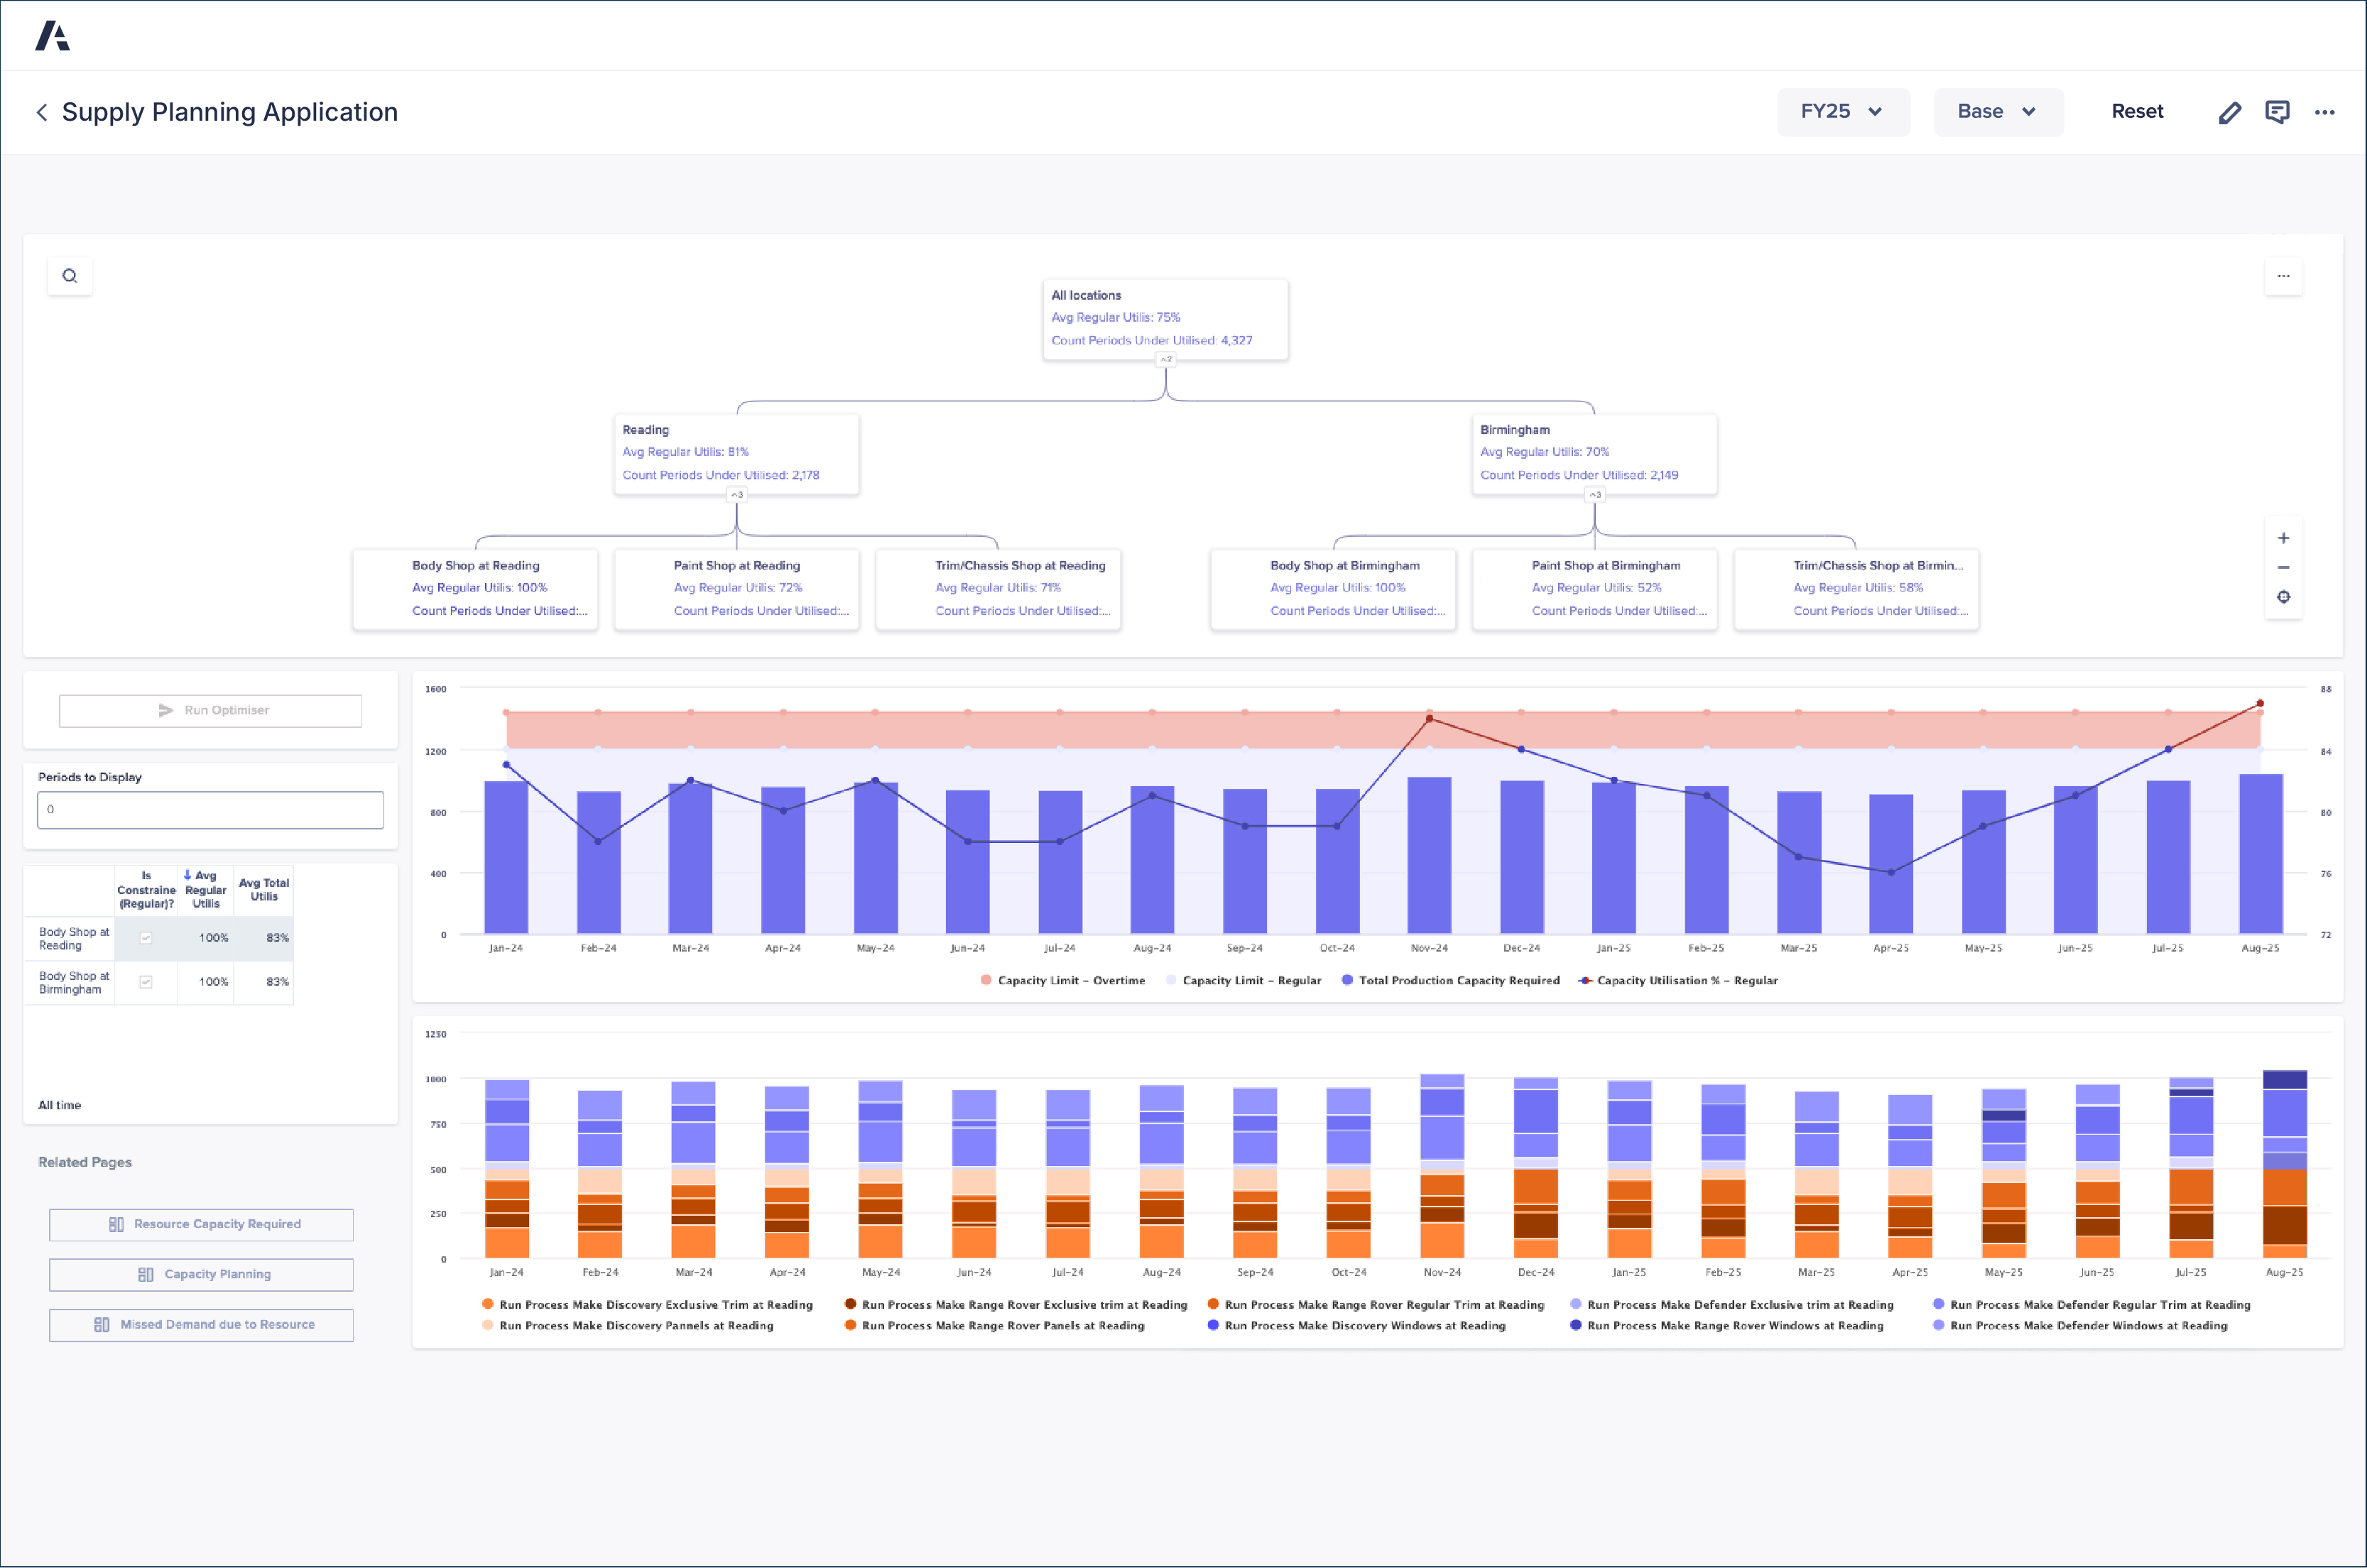Click the magnifying glass search icon on hierarchy chart
The width and height of the screenshot is (2367, 1568).
70,275
